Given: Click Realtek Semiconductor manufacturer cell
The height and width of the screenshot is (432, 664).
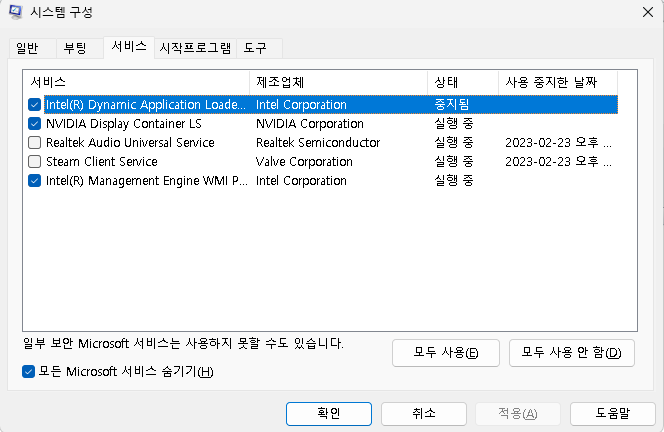Looking at the screenshot, I should [x=318, y=143].
